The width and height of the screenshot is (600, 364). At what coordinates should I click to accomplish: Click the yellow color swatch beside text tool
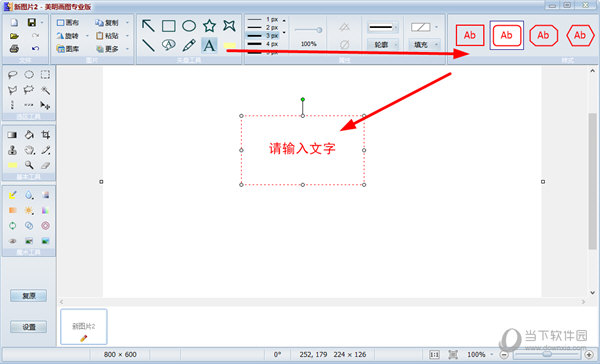(x=229, y=46)
